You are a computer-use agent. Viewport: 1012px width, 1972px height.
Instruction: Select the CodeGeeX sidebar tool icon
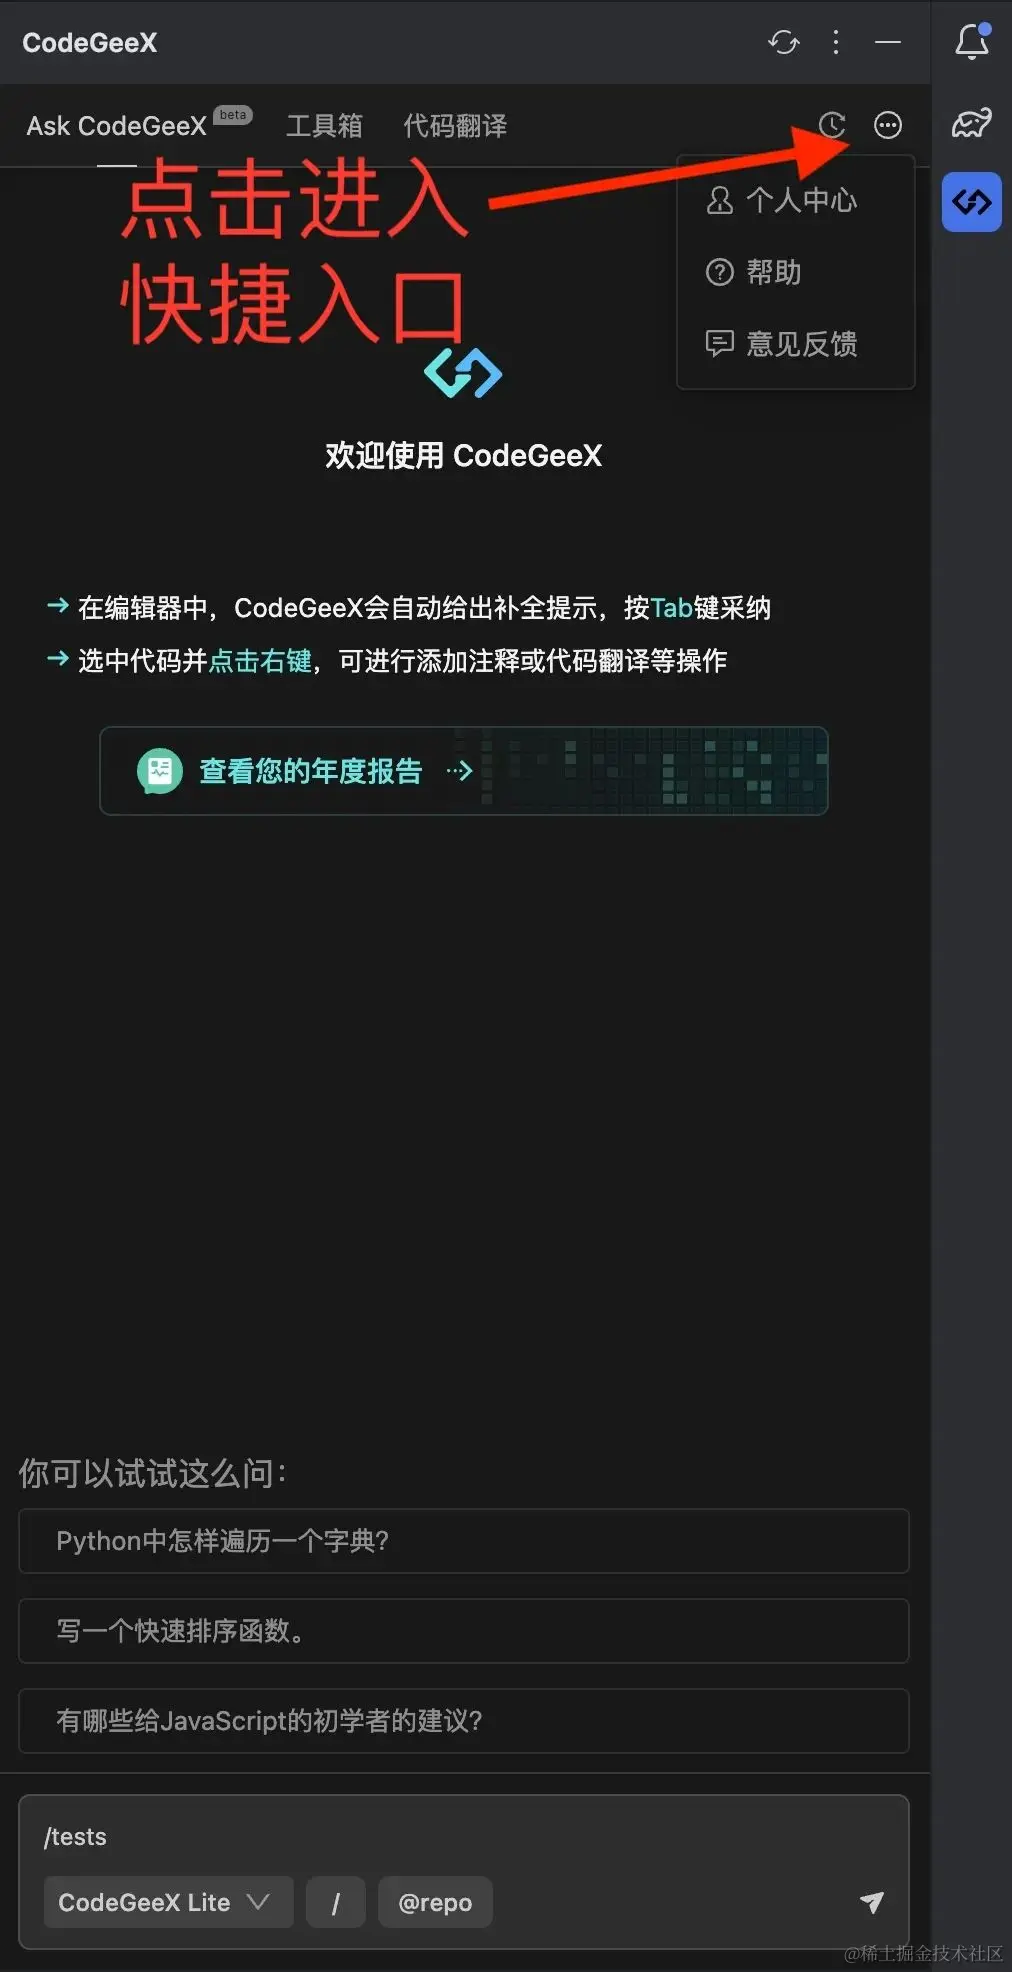pos(972,202)
